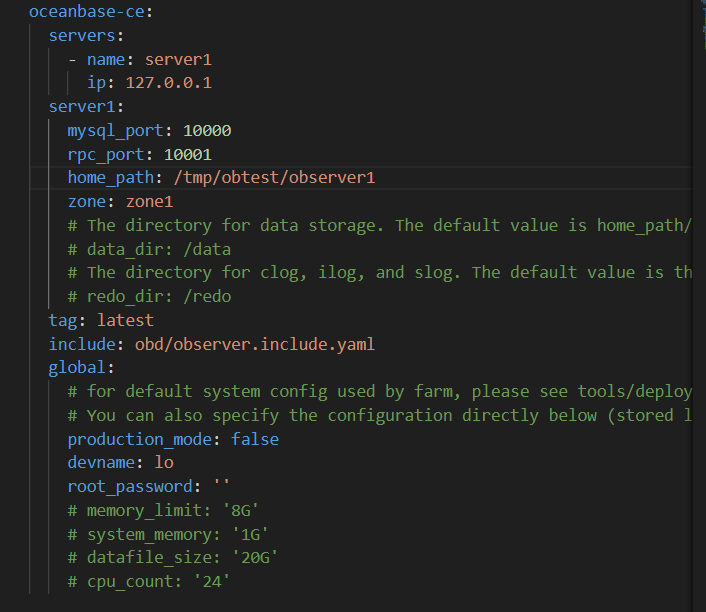Screen dimensions: 706x612
Task: Click the rpc_port value 10001
Action: click(x=188, y=154)
